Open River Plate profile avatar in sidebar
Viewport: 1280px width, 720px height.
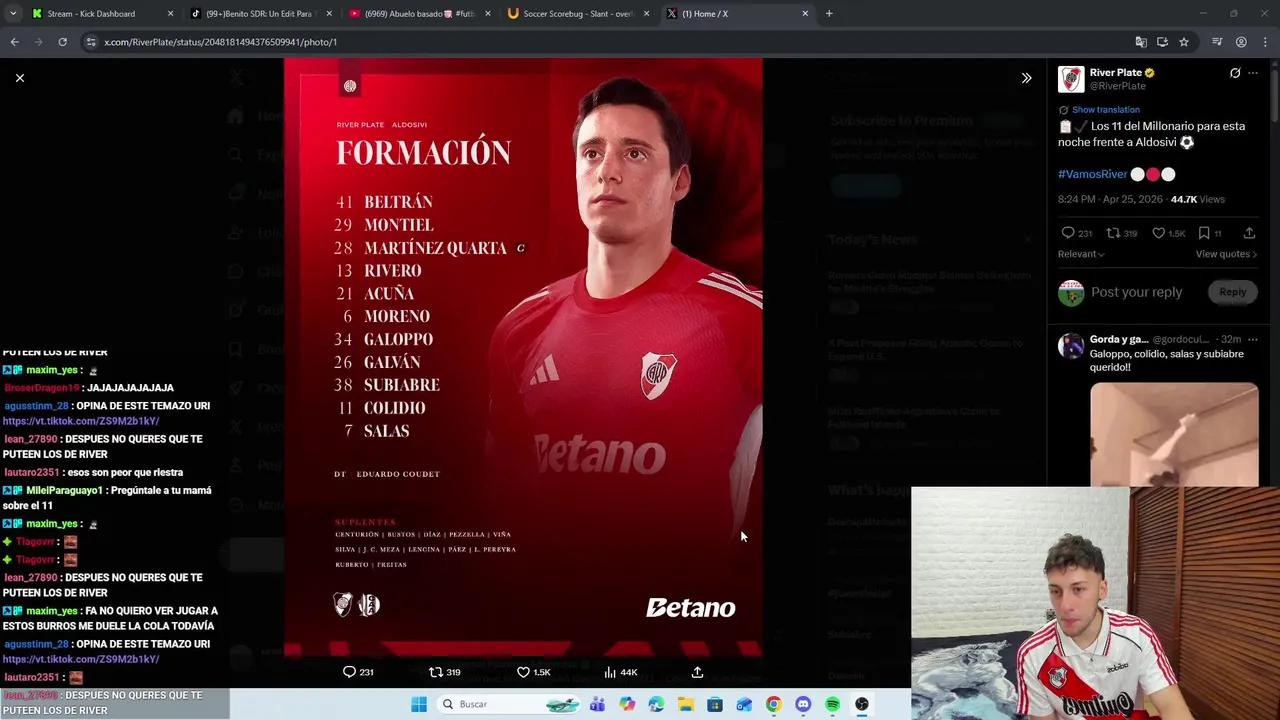tap(1071, 79)
